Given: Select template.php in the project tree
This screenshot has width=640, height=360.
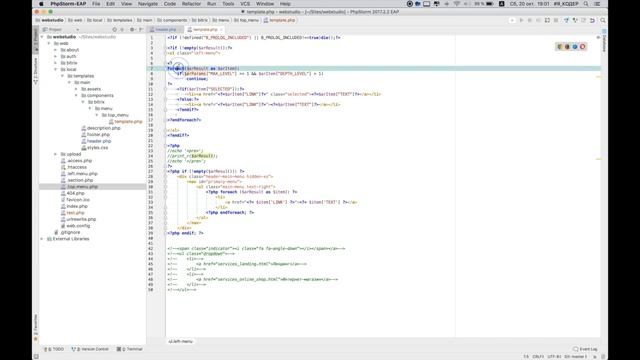Looking at the screenshot, I should pos(125,122).
